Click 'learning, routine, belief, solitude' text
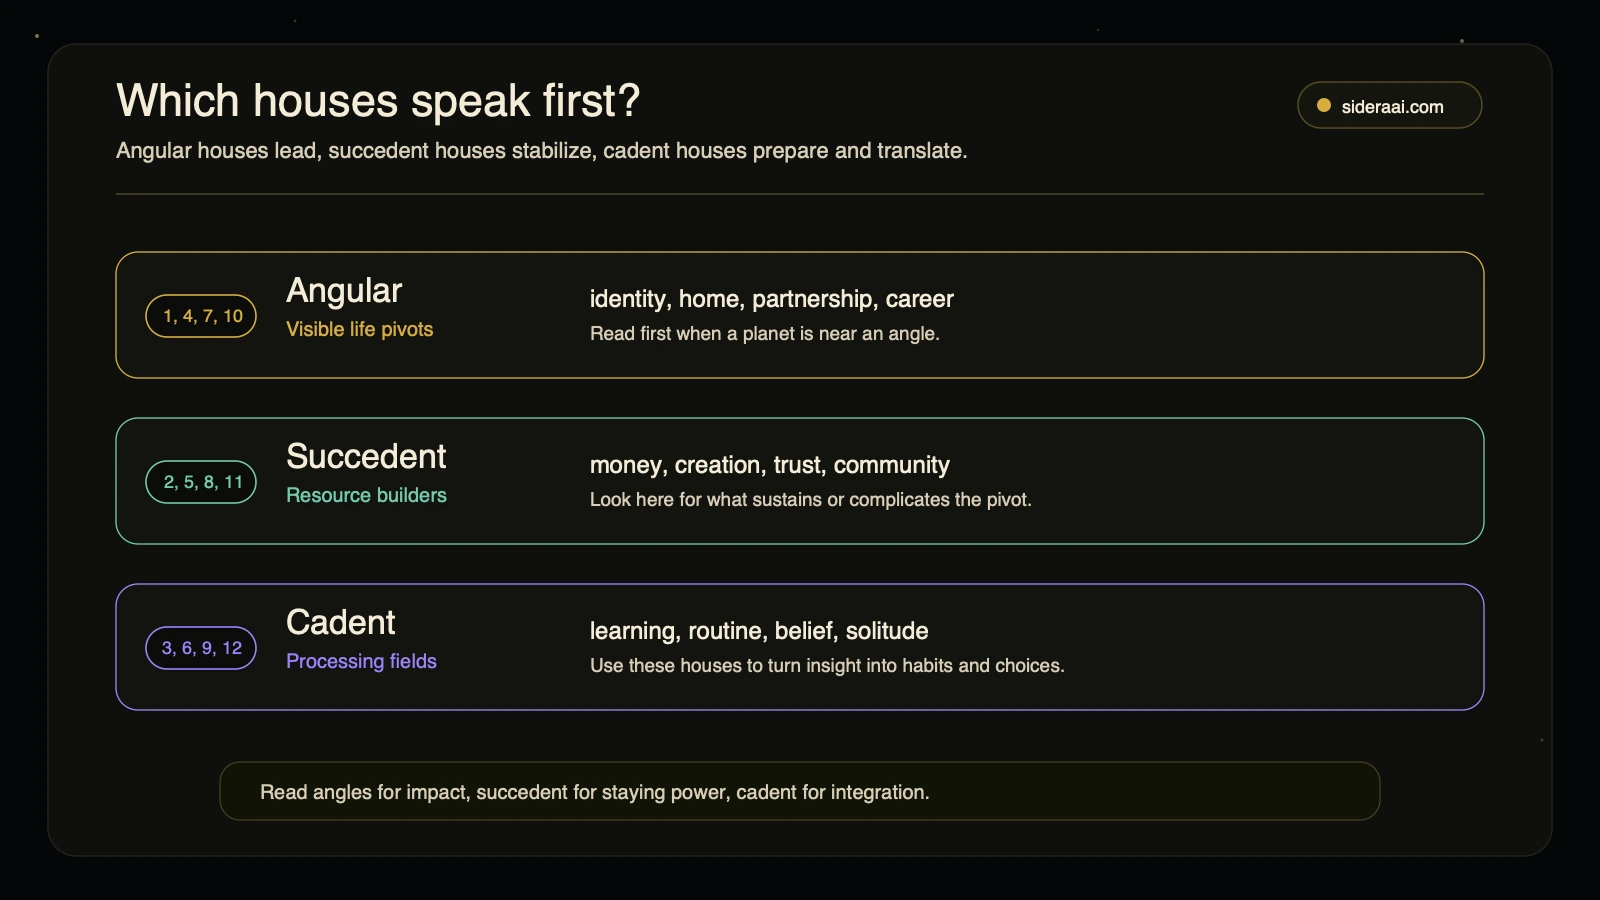This screenshot has width=1600, height=900. coord(758,631)
